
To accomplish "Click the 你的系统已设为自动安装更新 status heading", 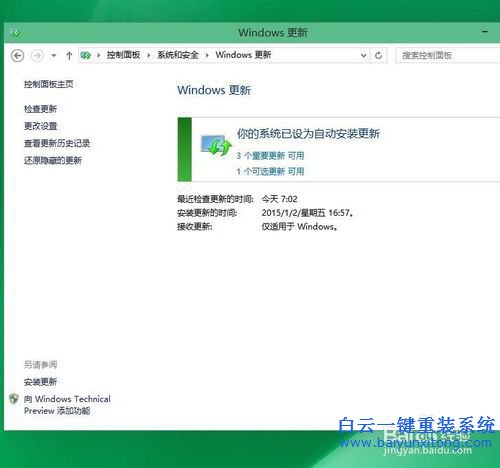I will coord(308,134).
